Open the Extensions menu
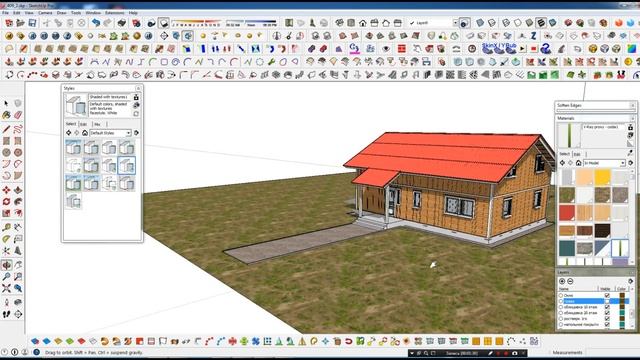 [x=115, y=13]
